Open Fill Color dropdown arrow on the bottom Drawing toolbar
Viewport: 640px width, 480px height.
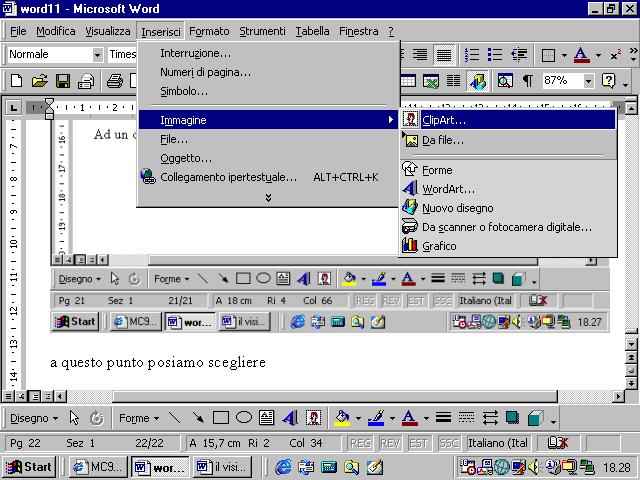point(358,418)
